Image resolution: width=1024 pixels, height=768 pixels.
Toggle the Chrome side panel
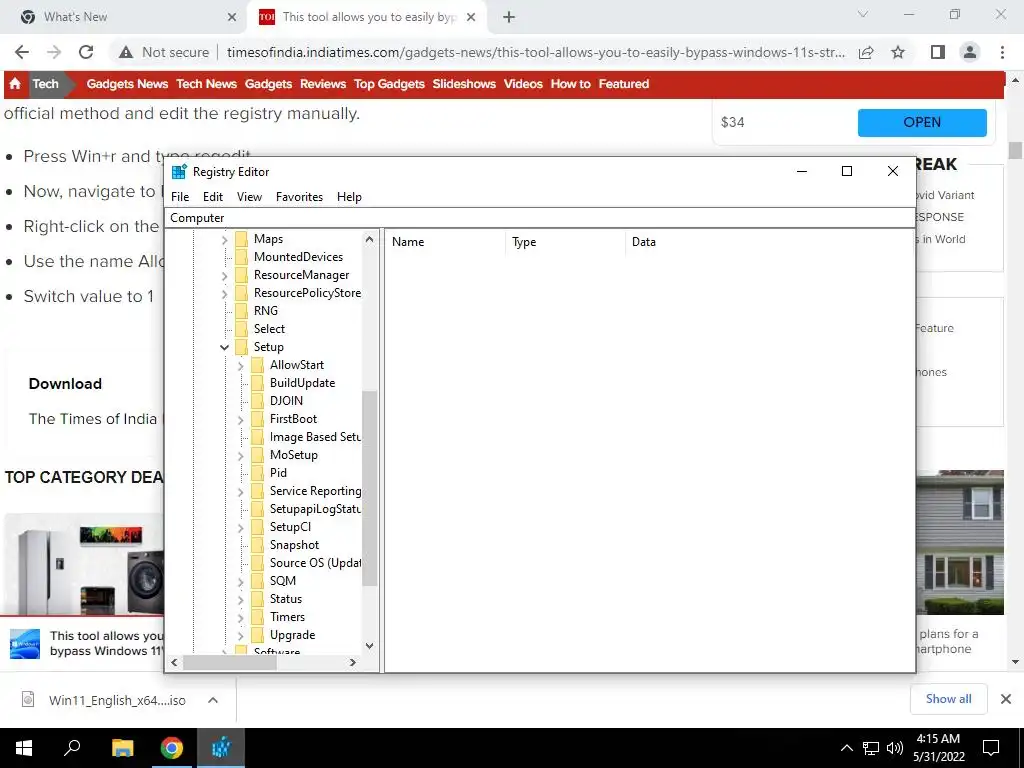click(x=938, y=52)
